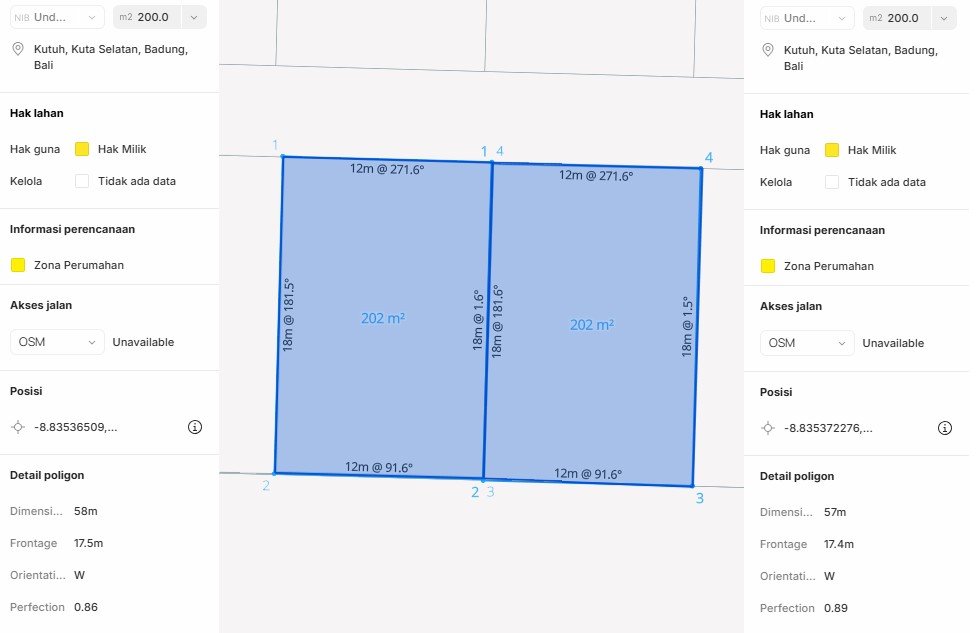Click the crosshair icon in right Posisi section

[x=767, y=428]
